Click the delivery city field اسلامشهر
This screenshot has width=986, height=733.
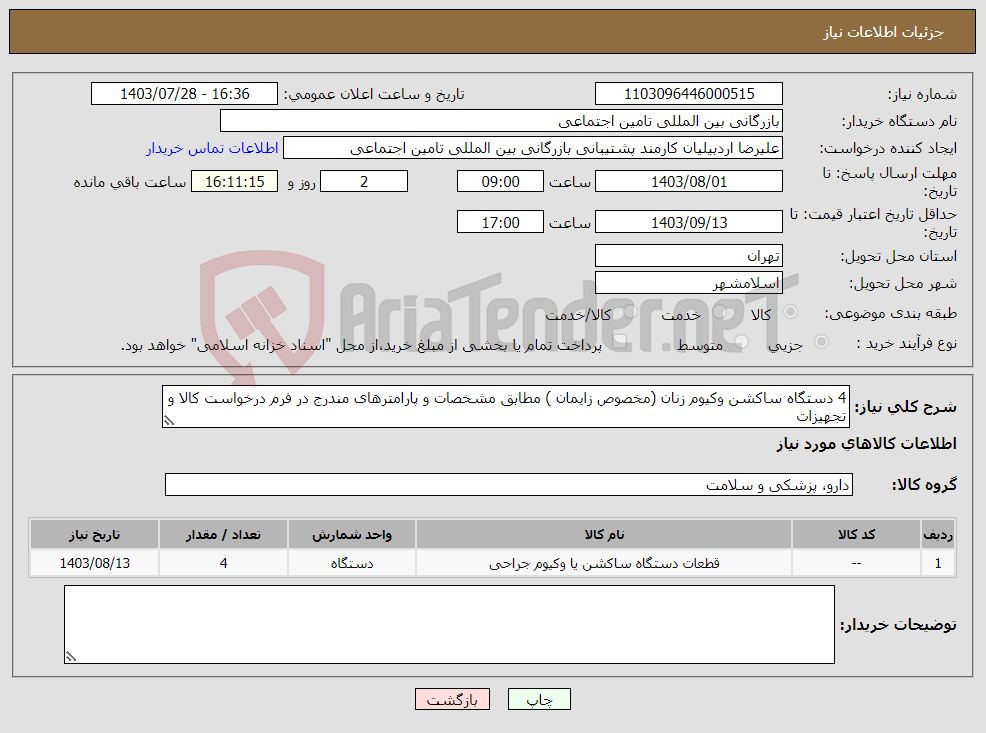[x=689, y=283]
